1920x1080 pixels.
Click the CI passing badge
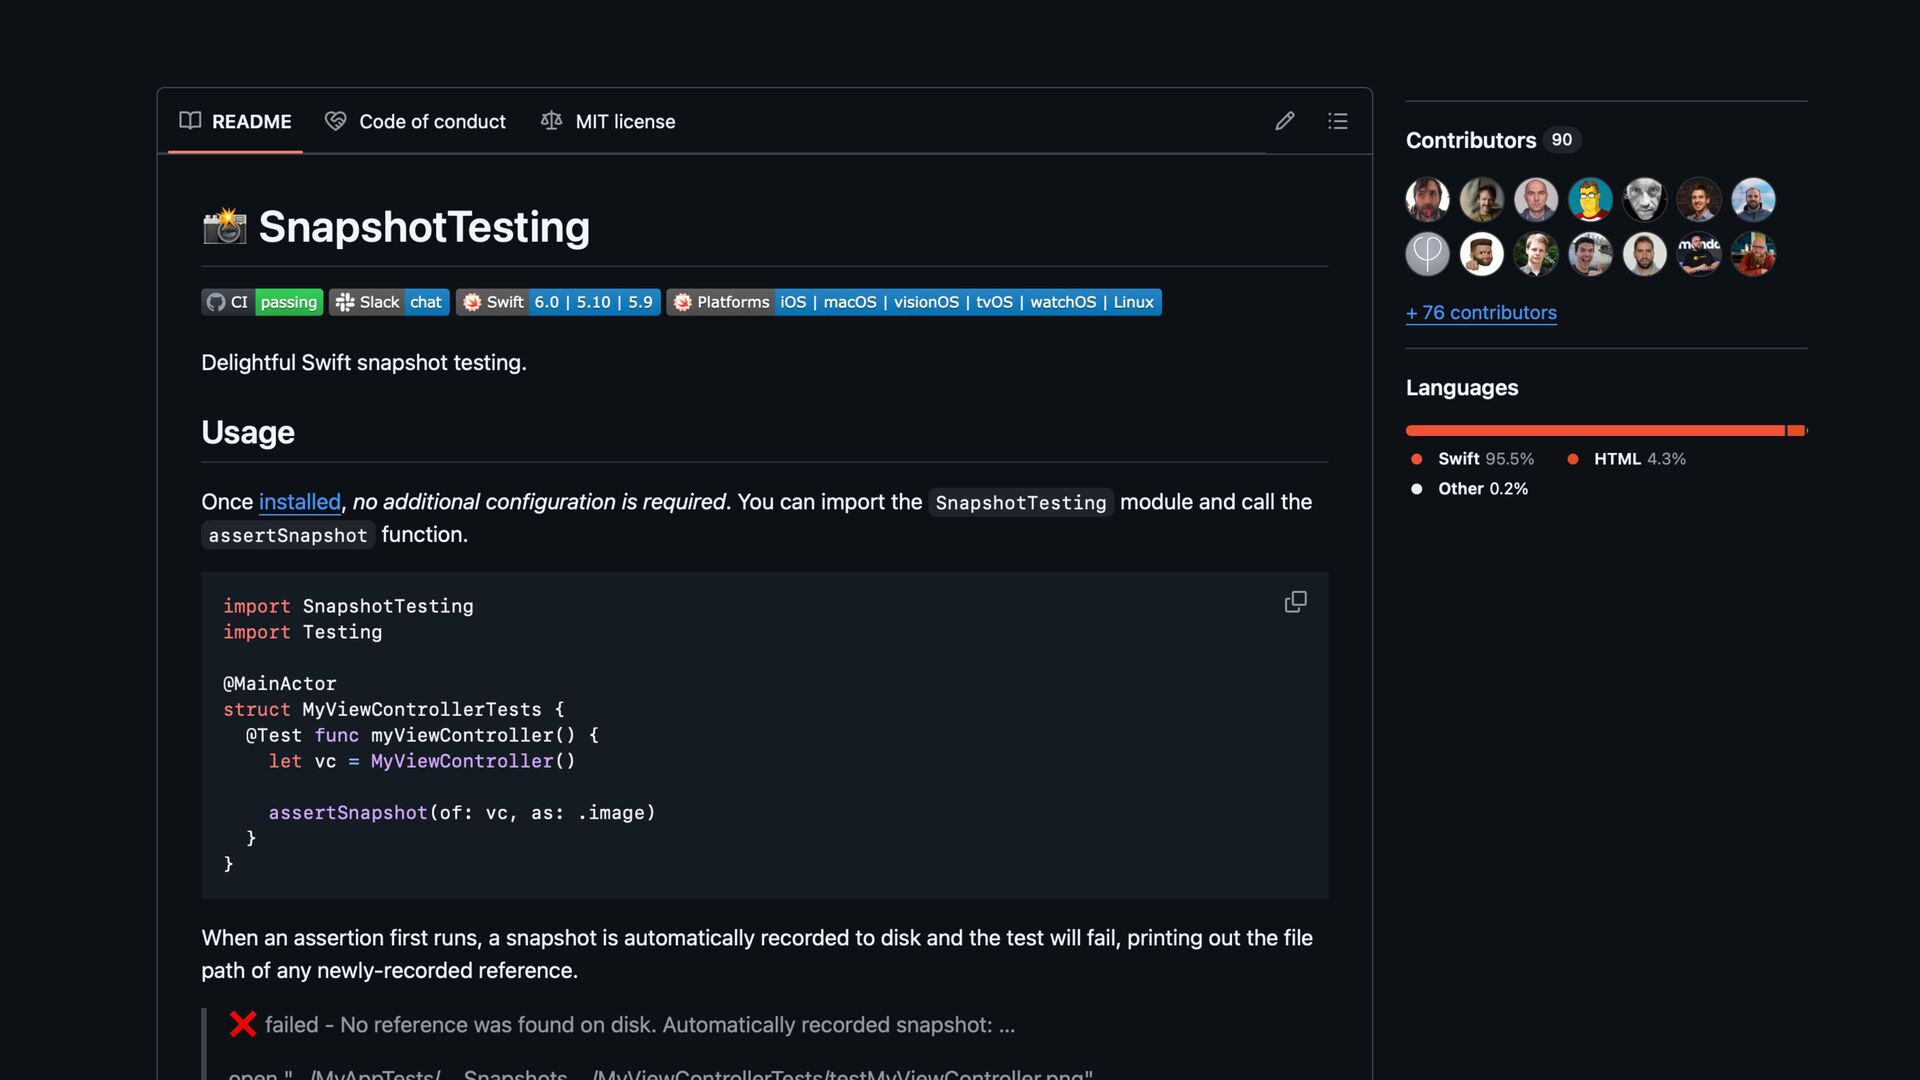click(x=262, y=302)
